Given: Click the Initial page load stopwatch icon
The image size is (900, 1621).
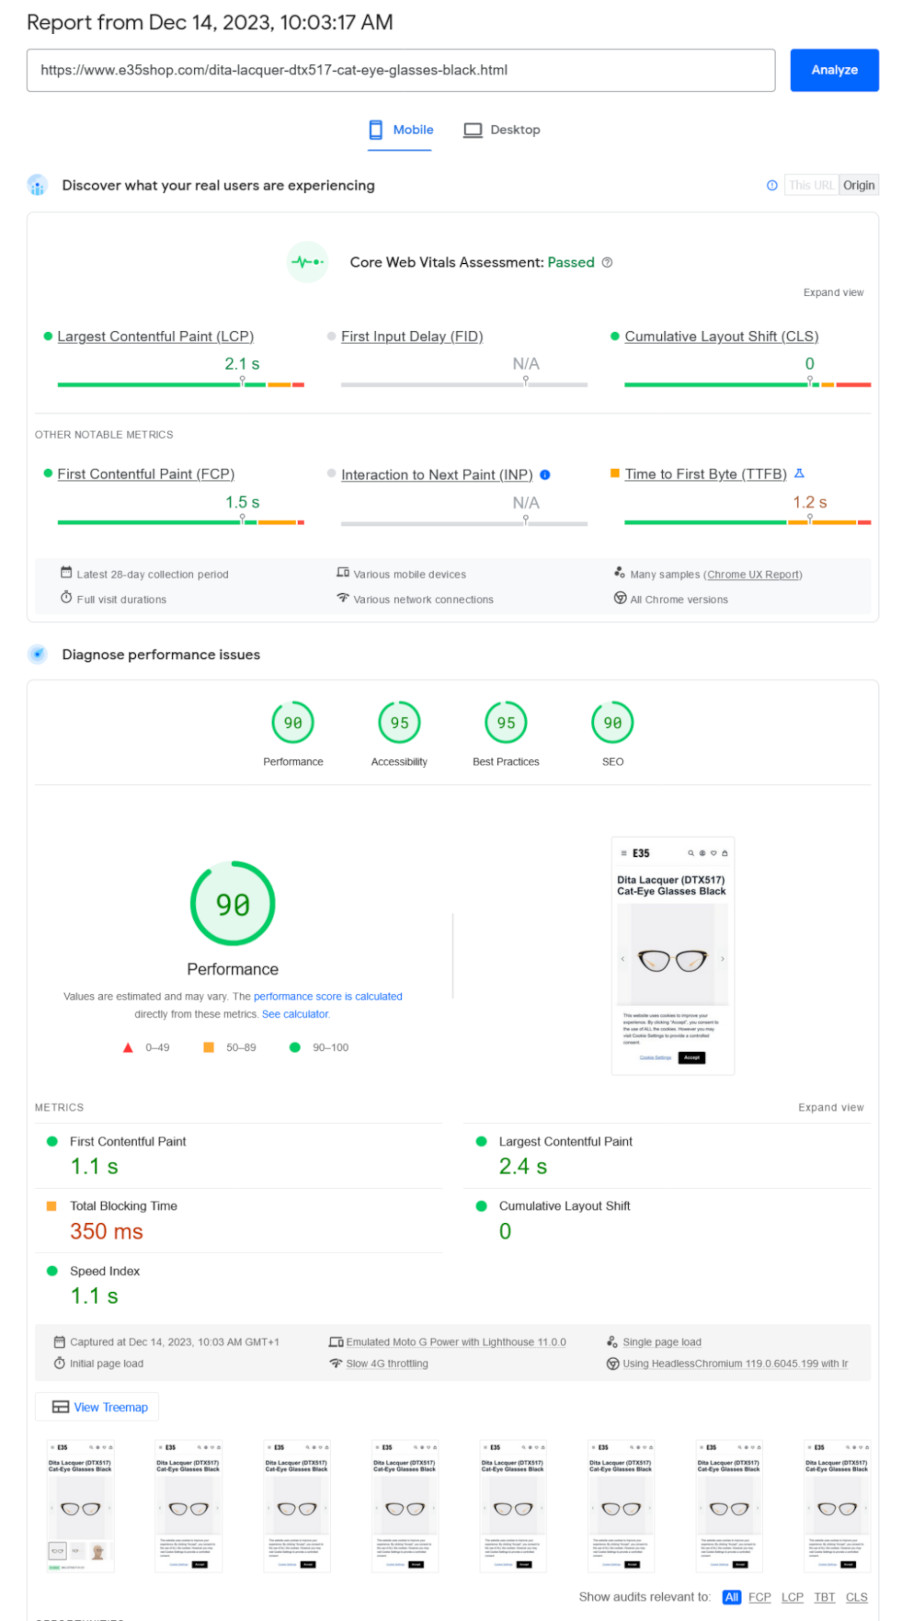Looking at the screenshot, I should (60, 1364).
